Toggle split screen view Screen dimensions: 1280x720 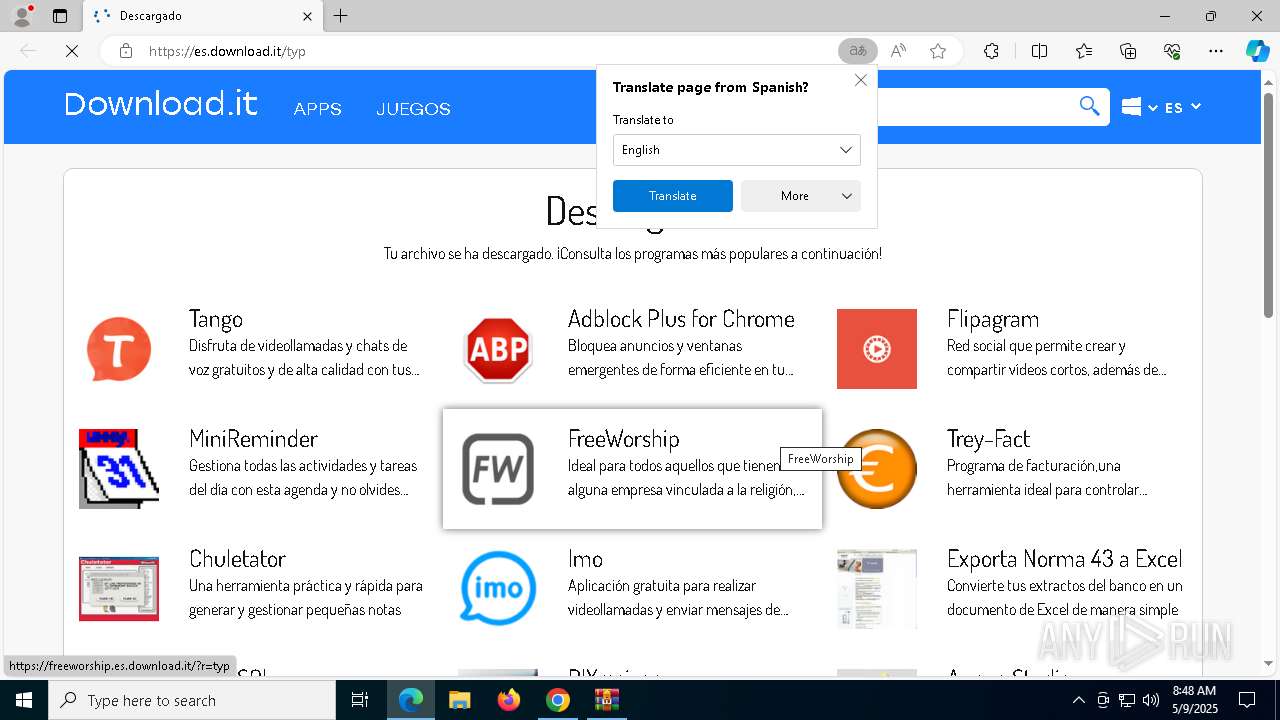pyautogui.click(x=1039, y=51)
